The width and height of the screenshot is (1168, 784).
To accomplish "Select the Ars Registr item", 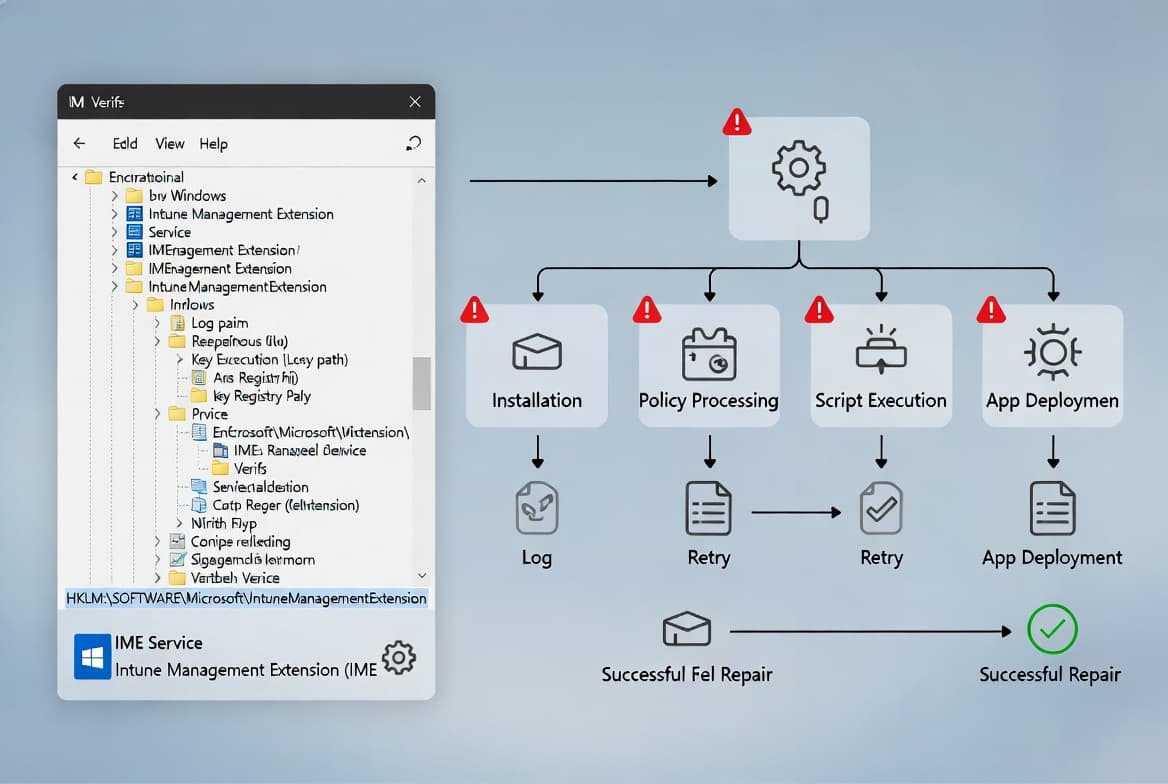I will pyautogui.click(x=245, y=378).
